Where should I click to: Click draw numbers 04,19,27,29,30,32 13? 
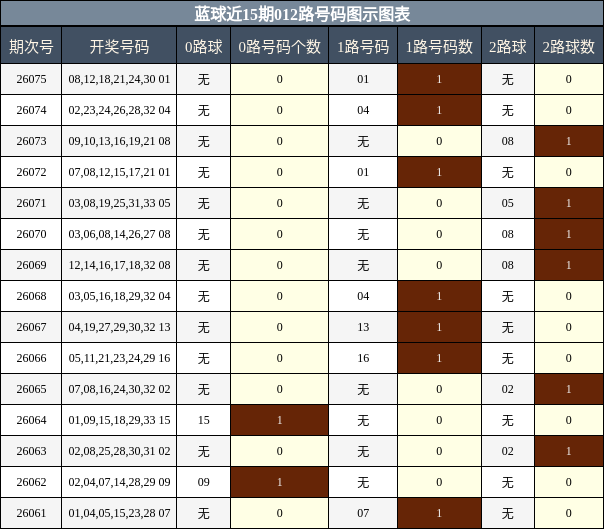pyautogui.click(x=119, y=327)
